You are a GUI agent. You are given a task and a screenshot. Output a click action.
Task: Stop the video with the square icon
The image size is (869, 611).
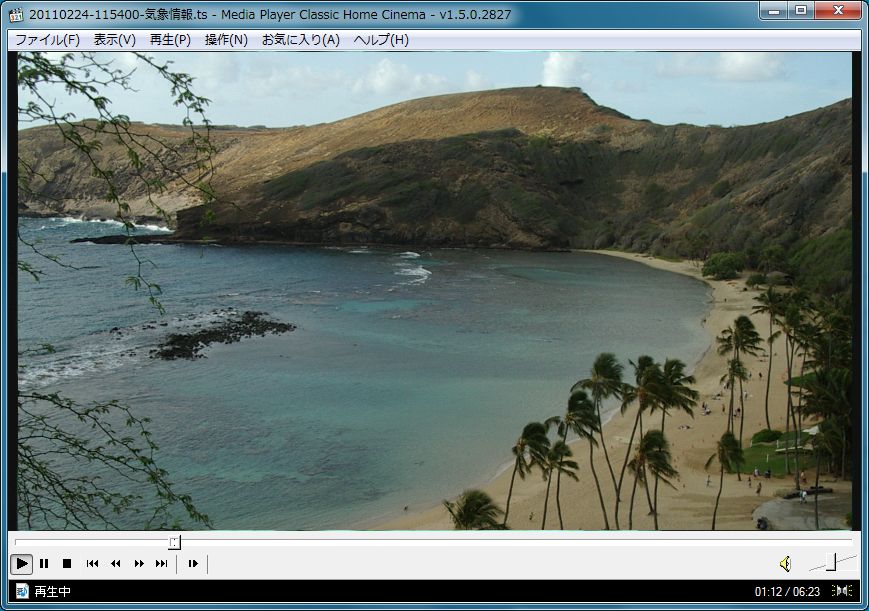(x=67, y=564)
